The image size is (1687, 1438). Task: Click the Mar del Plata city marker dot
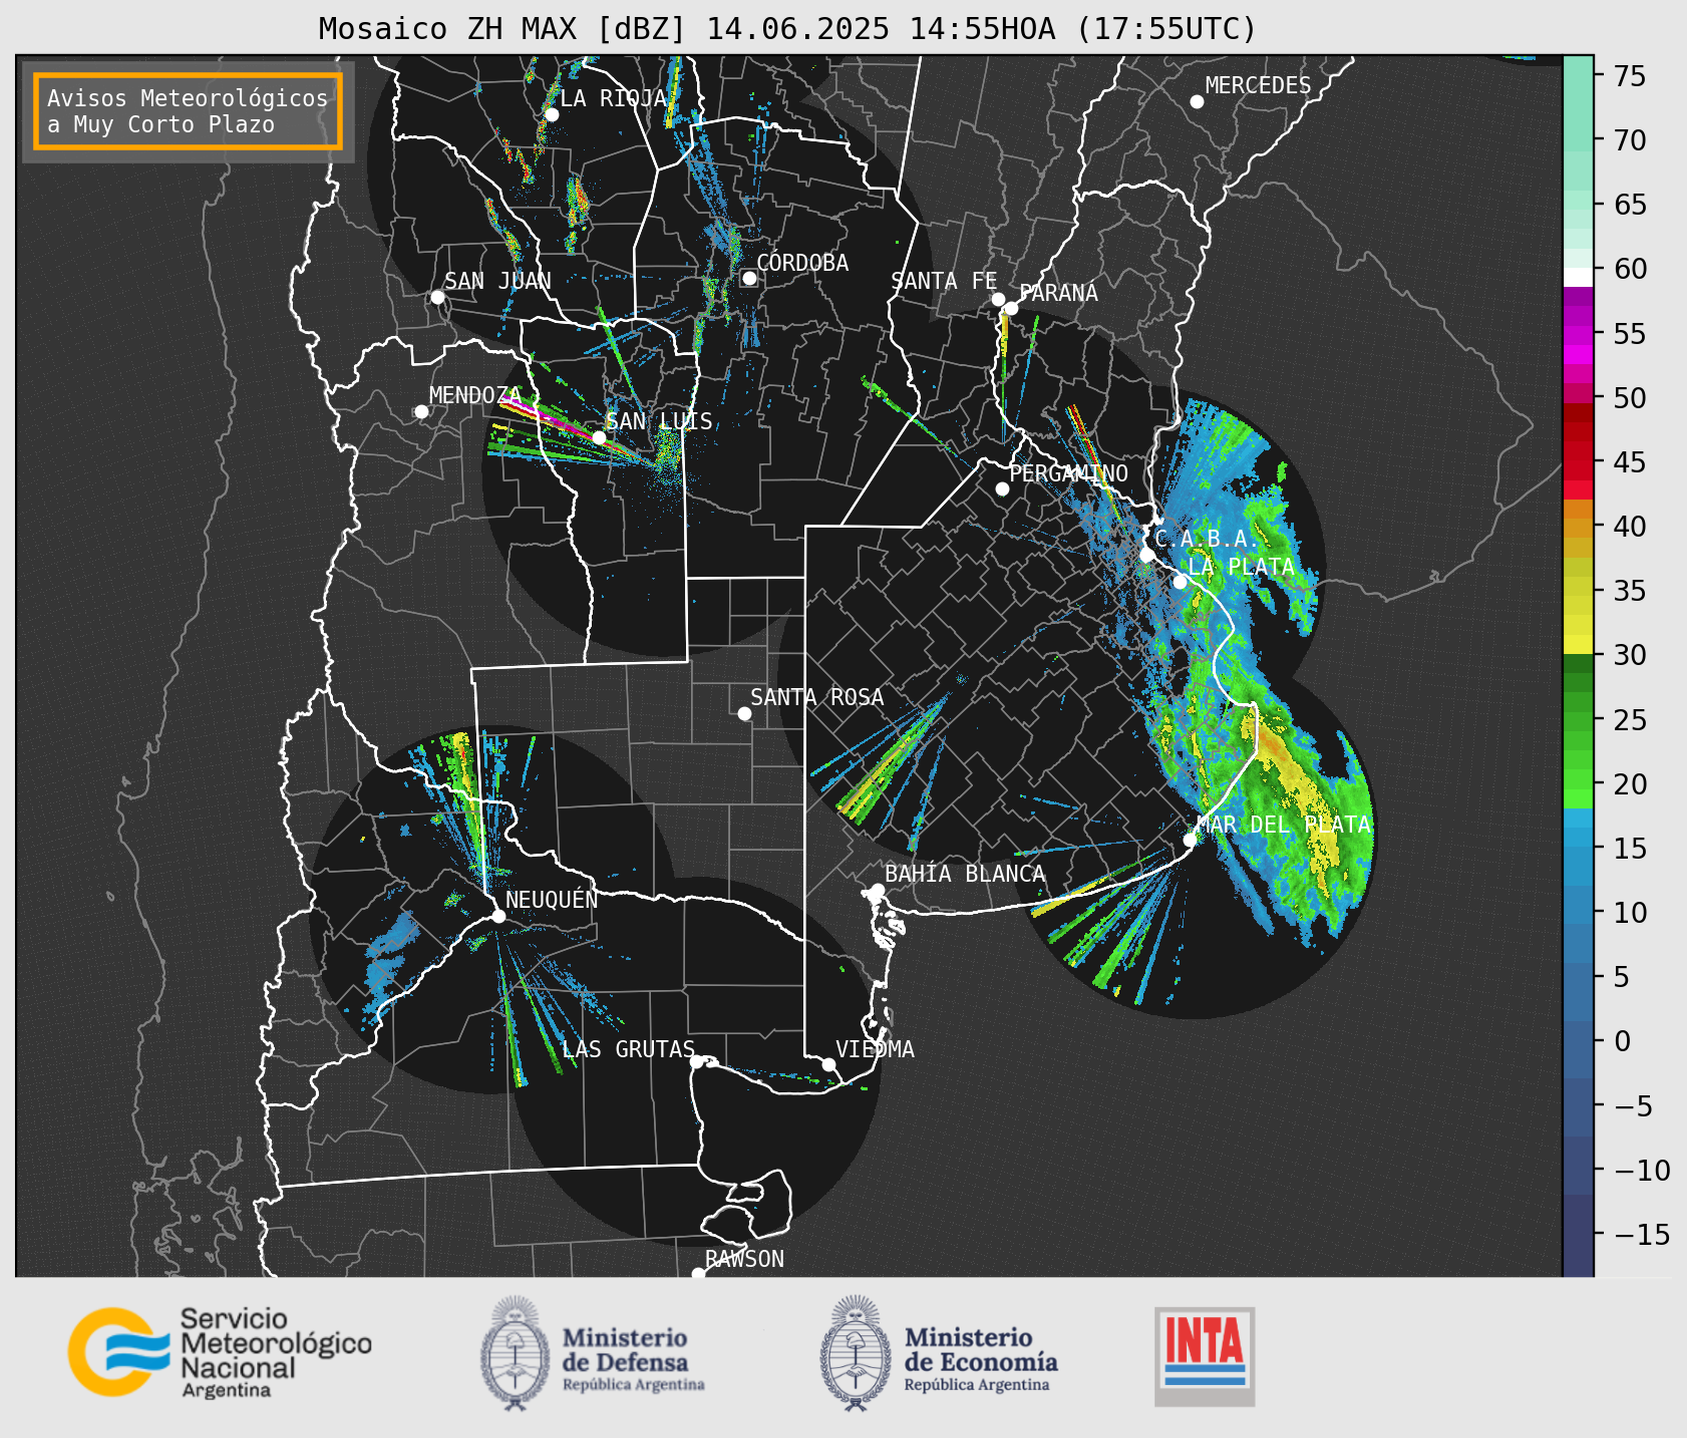pos(1190,840)
